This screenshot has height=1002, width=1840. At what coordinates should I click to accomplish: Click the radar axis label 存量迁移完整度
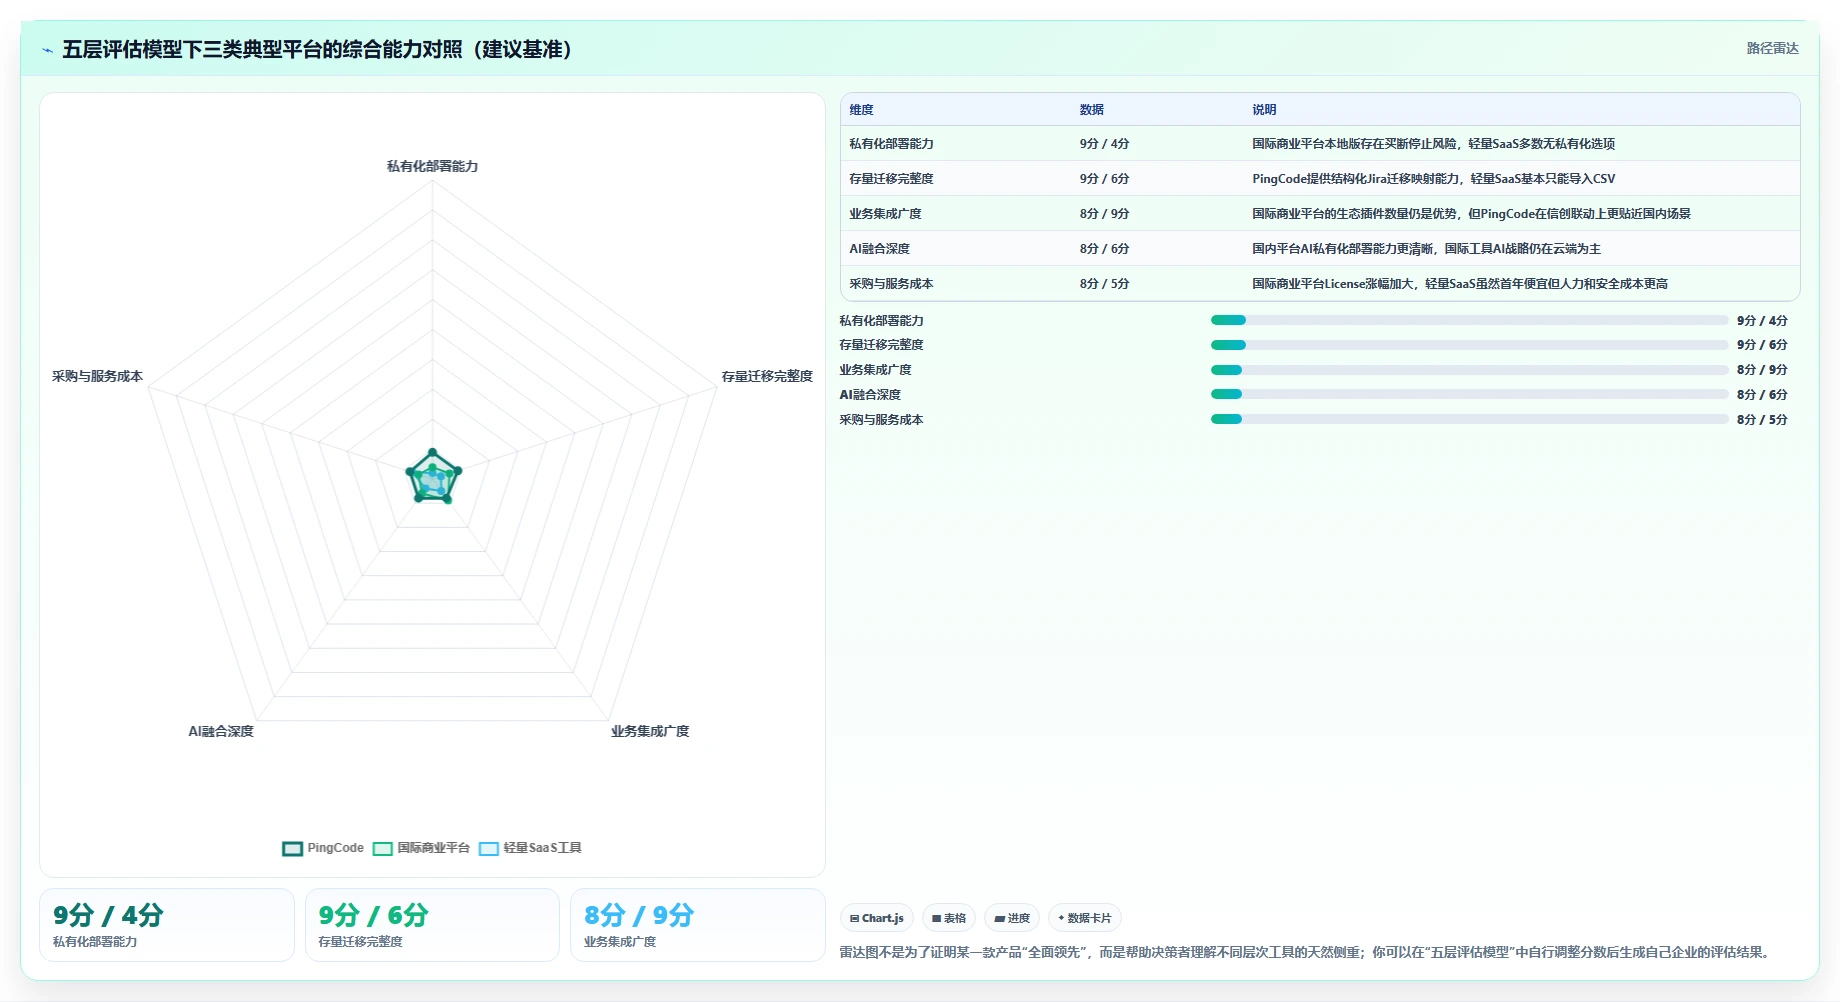[767, 376]
